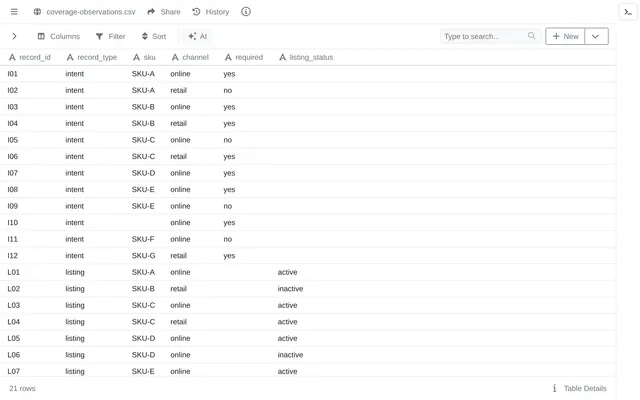The width and height of the screenshot is (640, 400).
Task: Click the channel column type icon
Action: 175,57
